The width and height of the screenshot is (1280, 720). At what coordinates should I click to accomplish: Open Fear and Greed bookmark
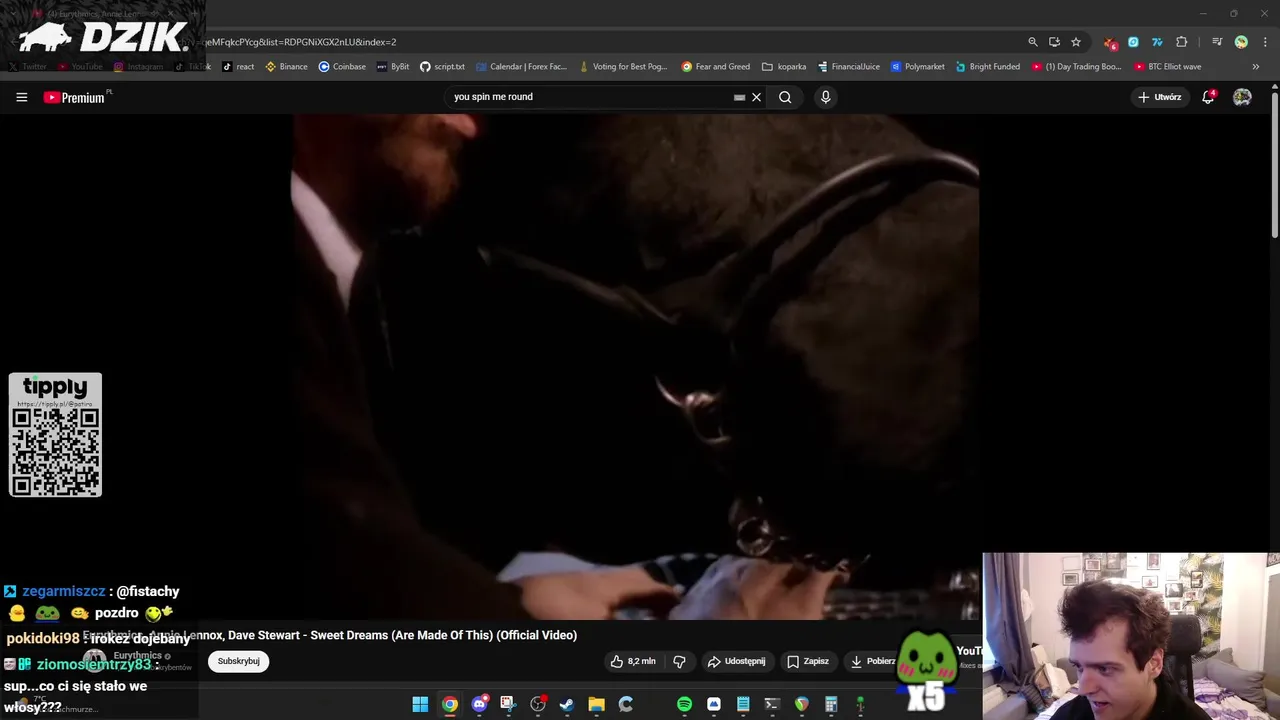(x=716, y=67)
